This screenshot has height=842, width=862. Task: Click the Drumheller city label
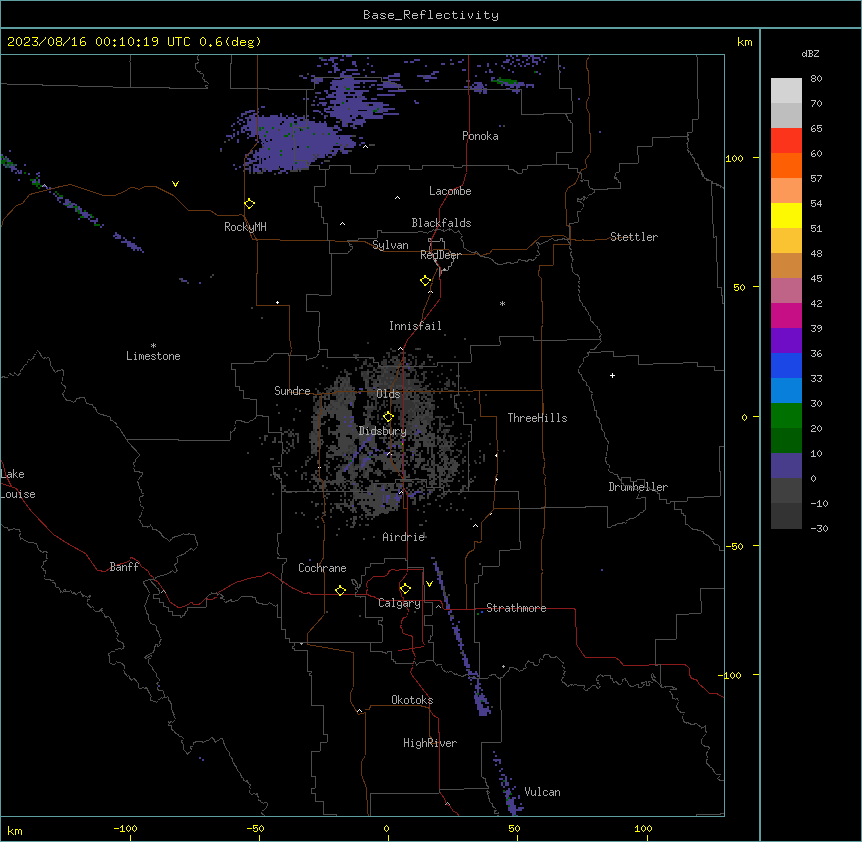(638, 487)
